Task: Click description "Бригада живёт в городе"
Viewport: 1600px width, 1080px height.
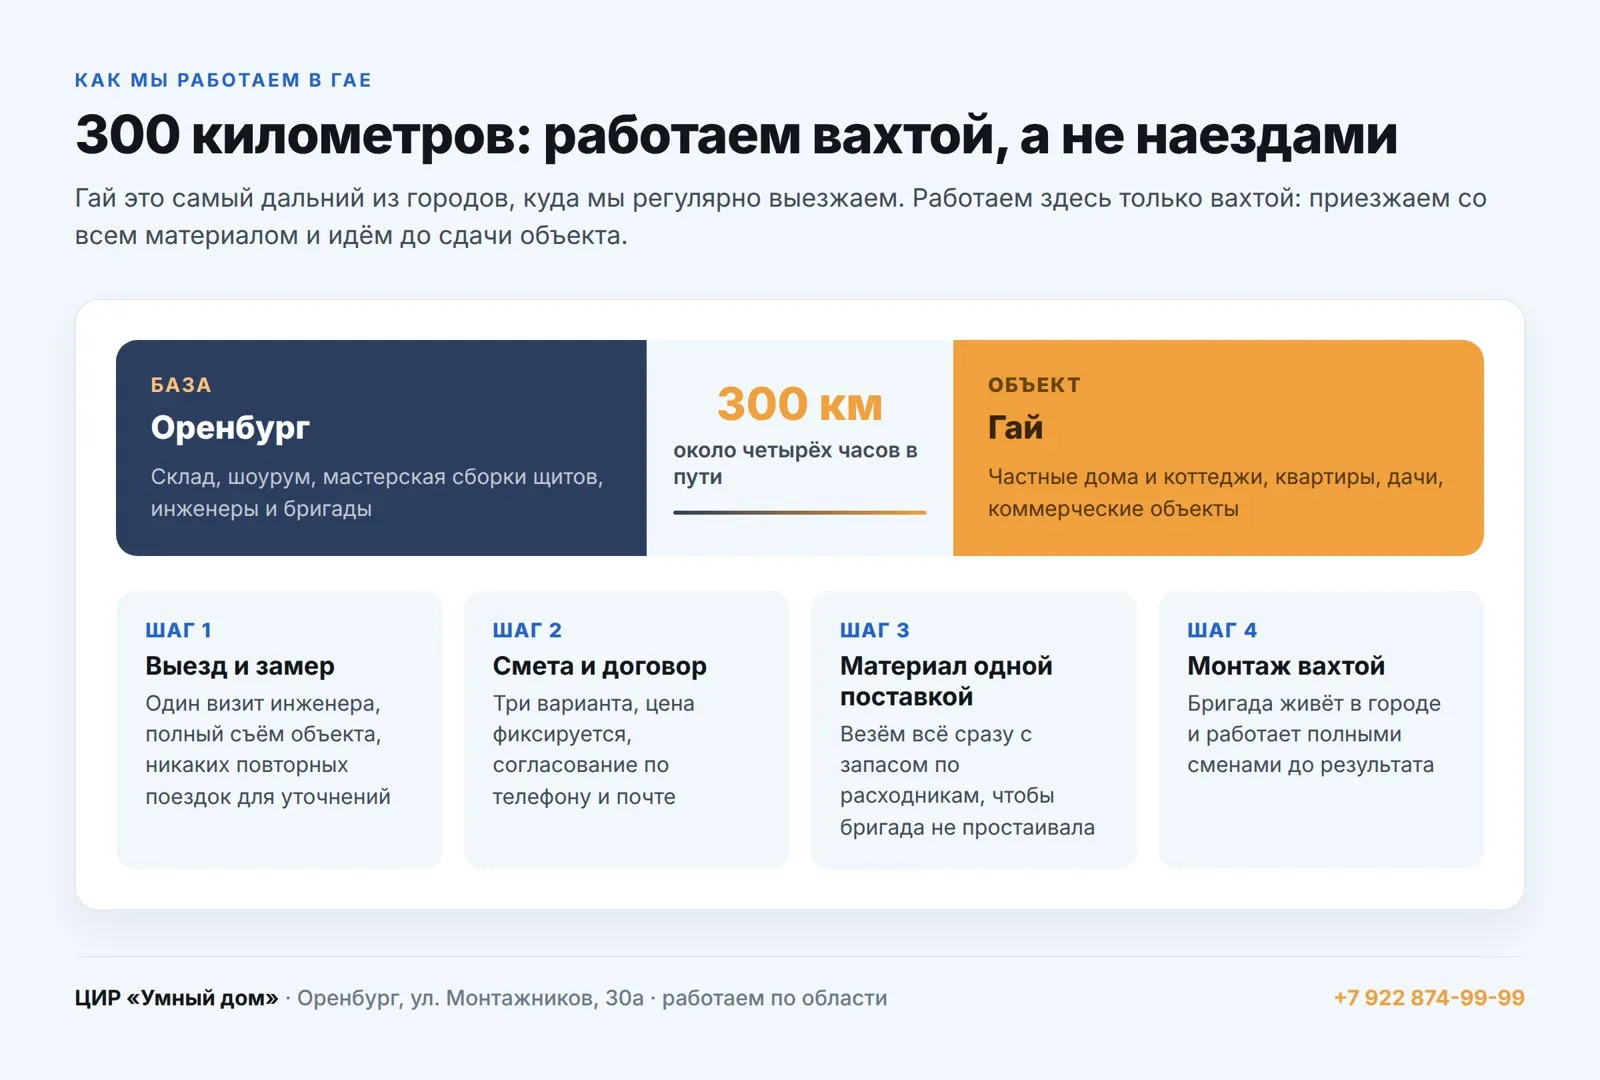Action: [1314, 734]
